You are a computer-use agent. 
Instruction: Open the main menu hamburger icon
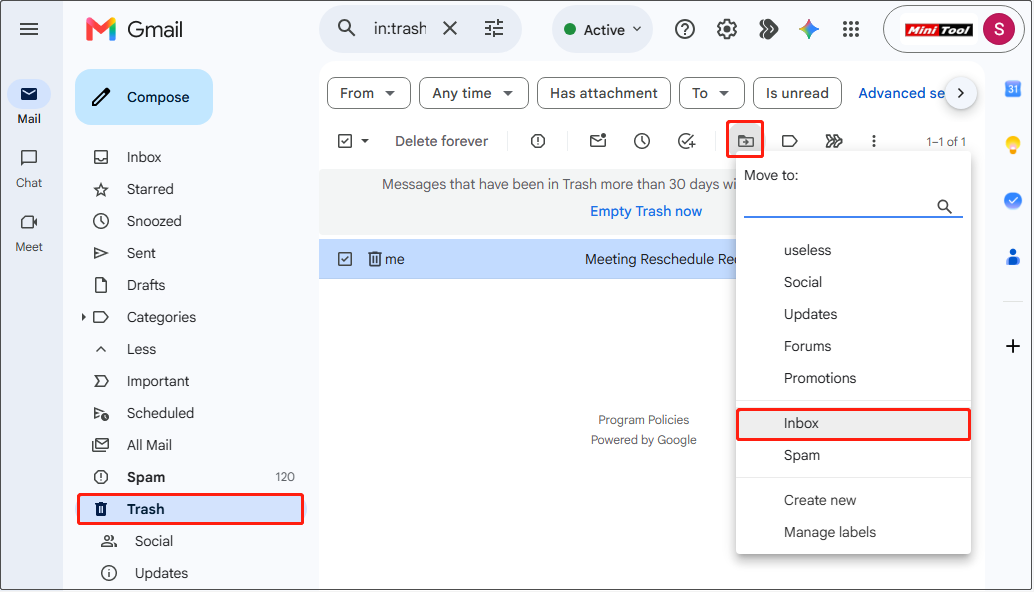click(29, 29)
